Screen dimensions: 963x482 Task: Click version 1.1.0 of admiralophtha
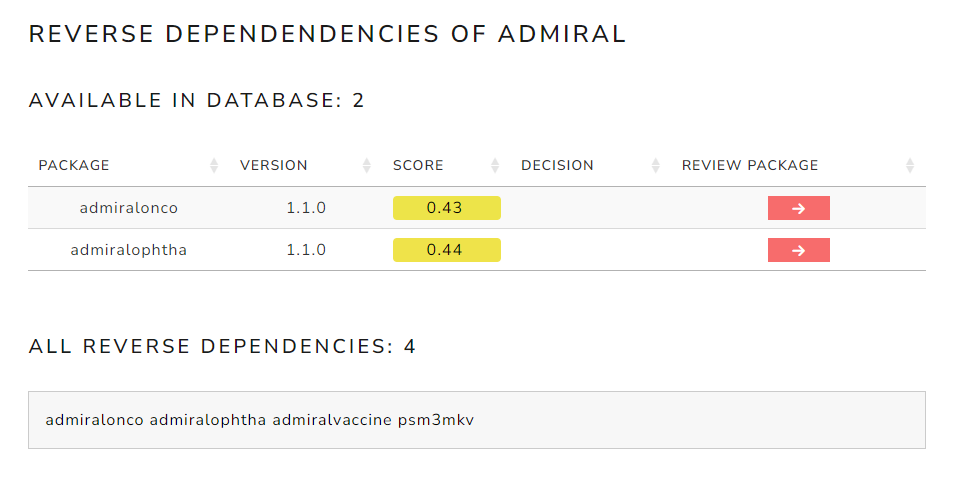click(306, 250)
